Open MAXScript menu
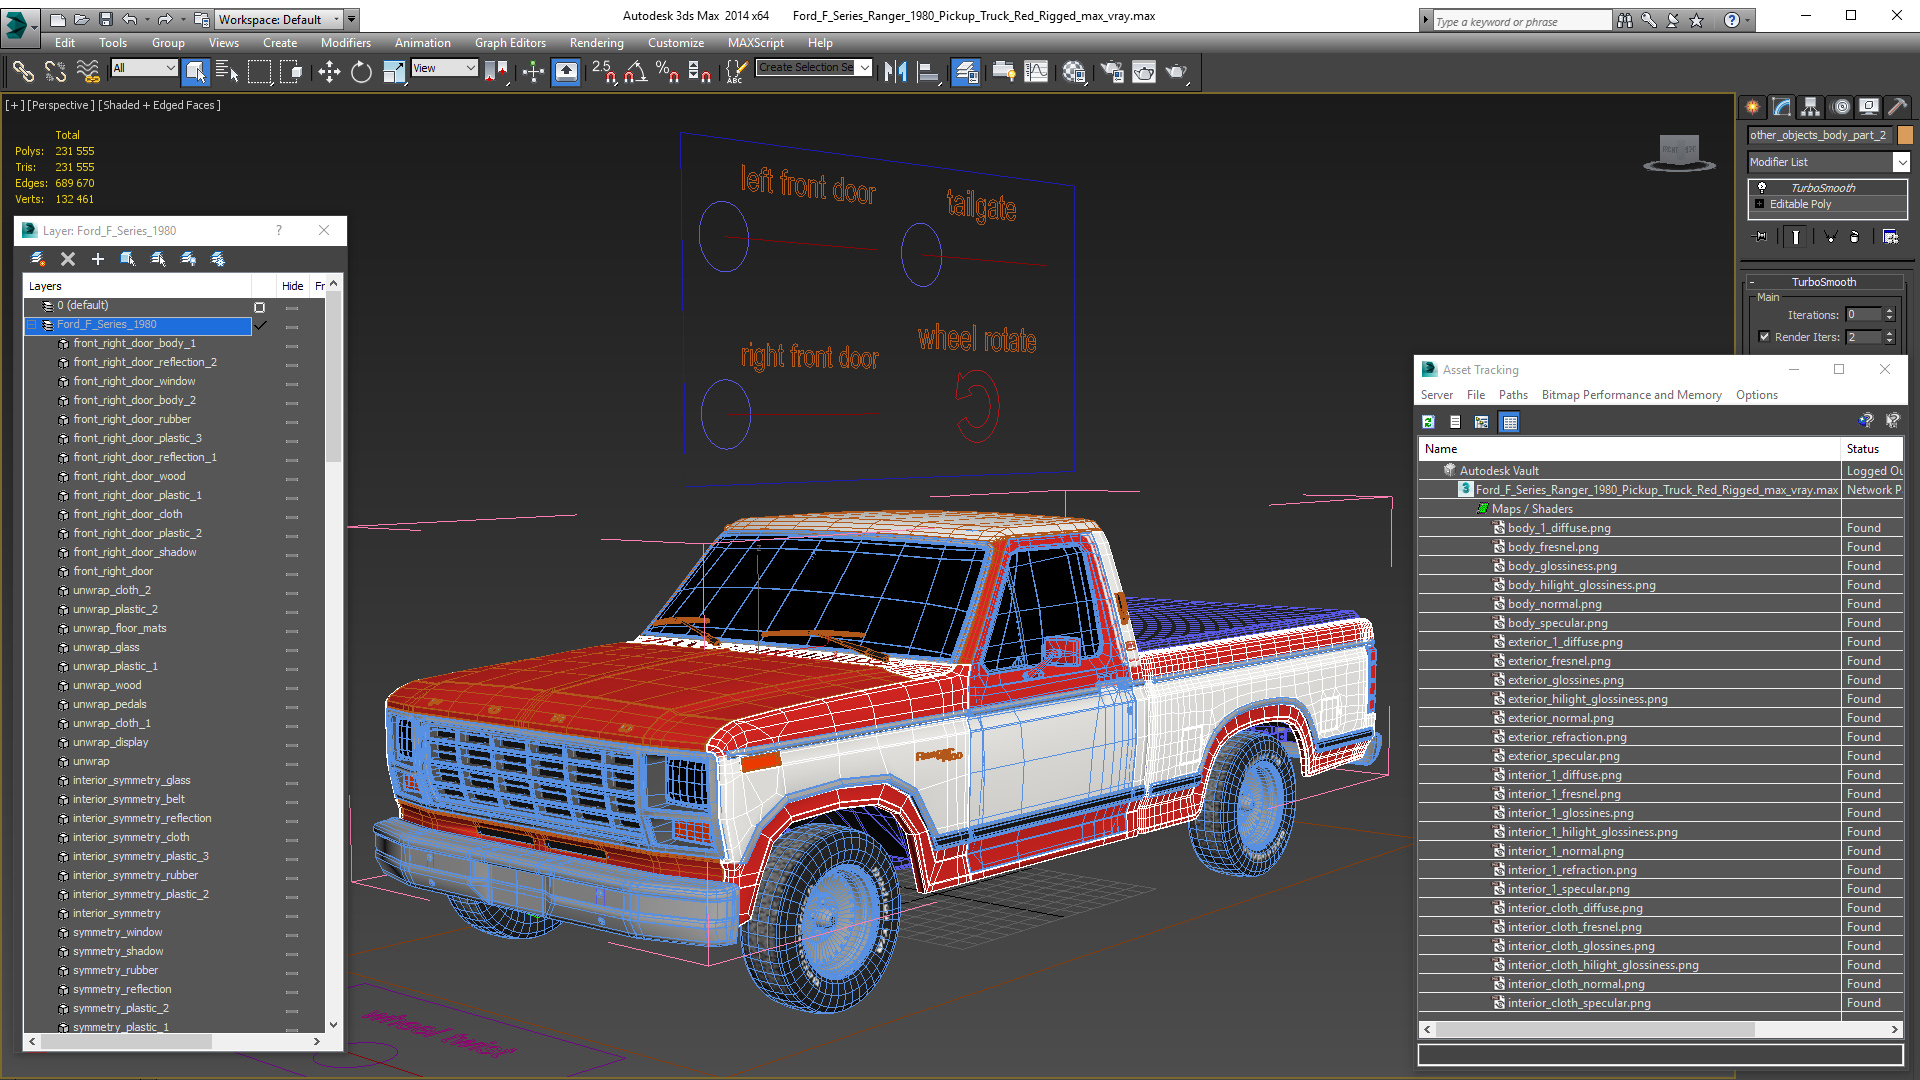The image size is (1920, 1080). pyautogui.click(x=755, y=43)
